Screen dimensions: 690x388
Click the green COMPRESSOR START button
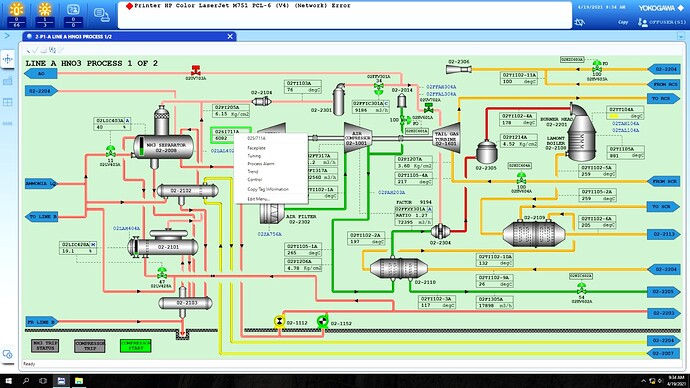[136, 345]
